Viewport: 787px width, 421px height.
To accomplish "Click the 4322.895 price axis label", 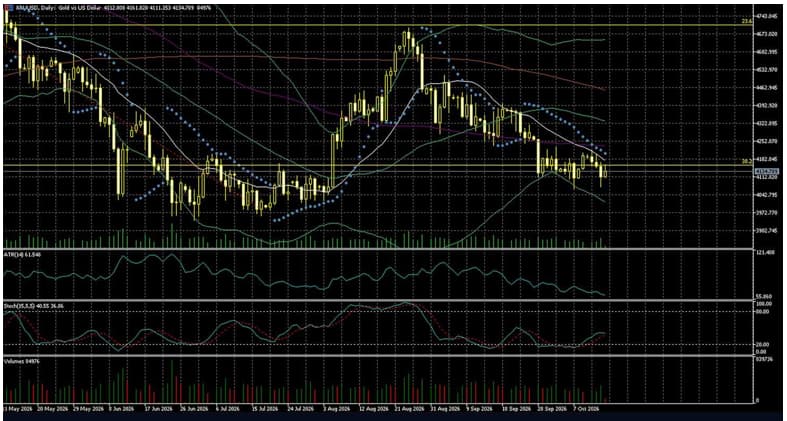I will 767,123.
